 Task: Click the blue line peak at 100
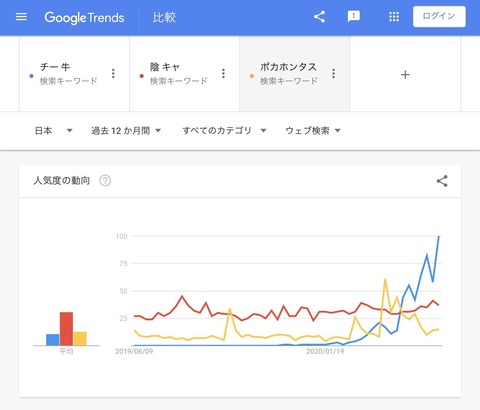click(x=439, y=236)
